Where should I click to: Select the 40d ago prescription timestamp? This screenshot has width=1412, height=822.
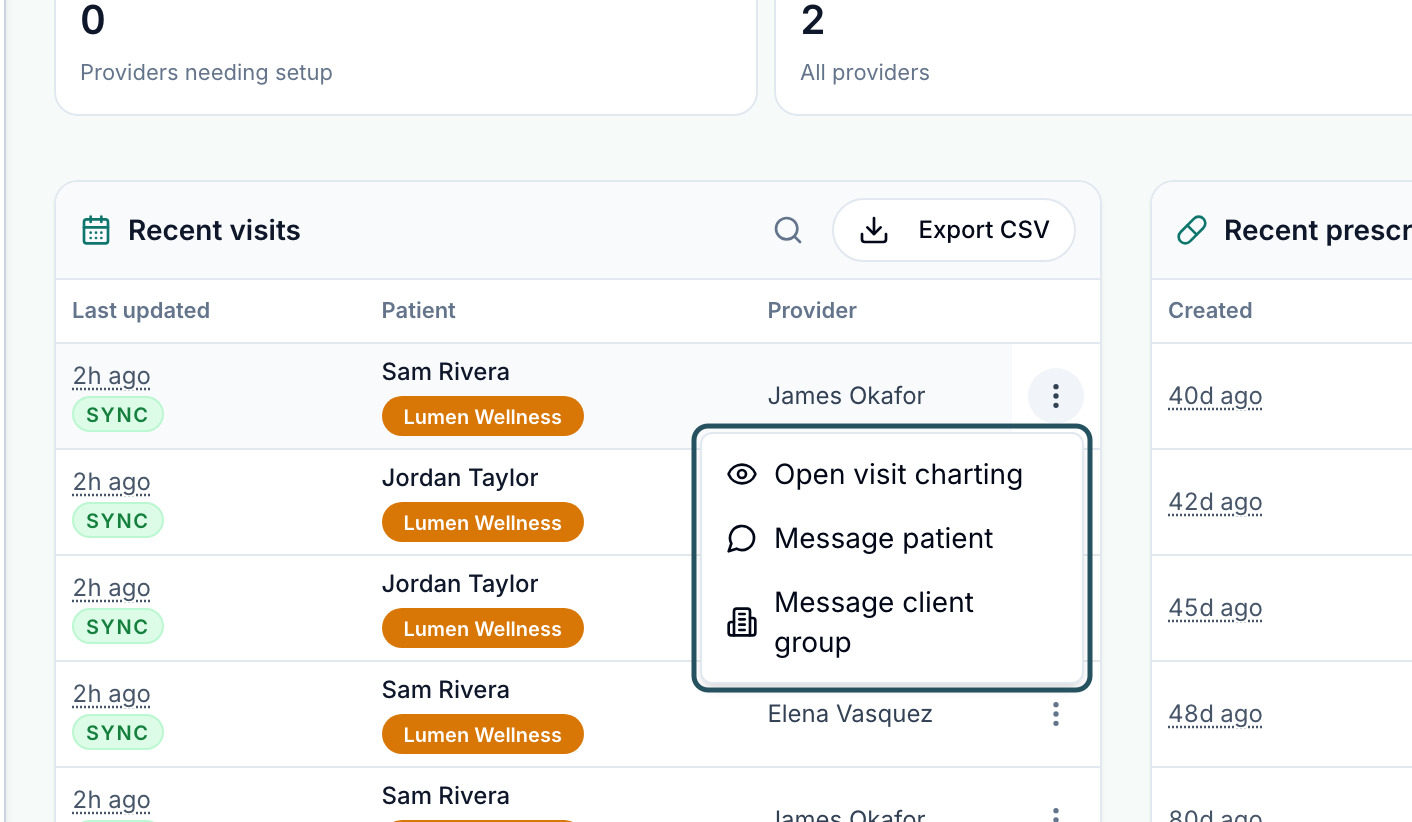click(x=1215, y=397)
